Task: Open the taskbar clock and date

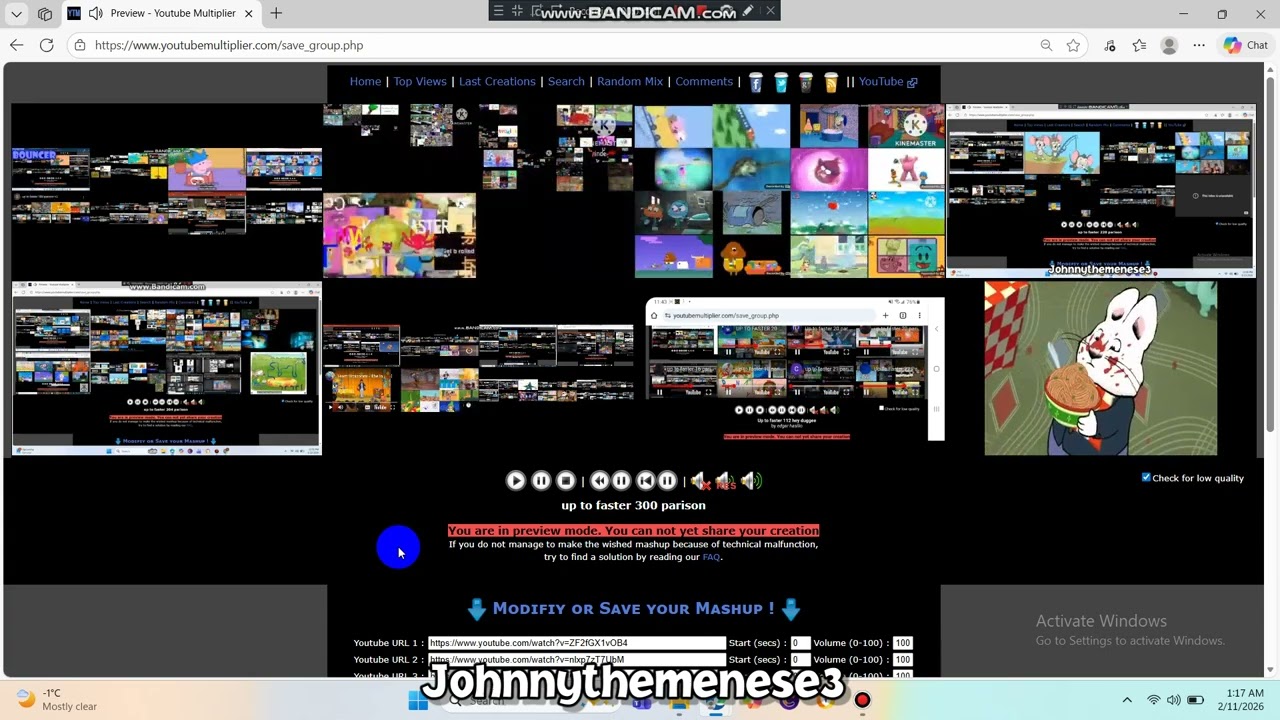Action: [x=1243, y=700]
